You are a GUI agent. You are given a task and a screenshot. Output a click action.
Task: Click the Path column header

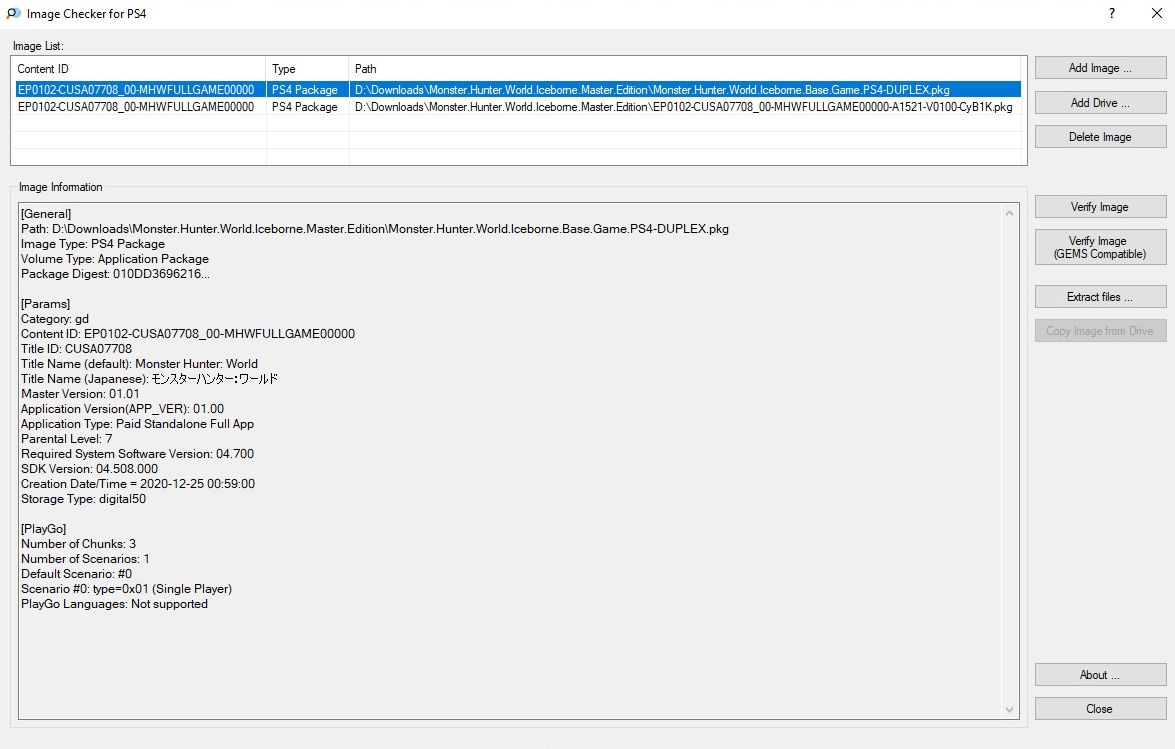687,69
